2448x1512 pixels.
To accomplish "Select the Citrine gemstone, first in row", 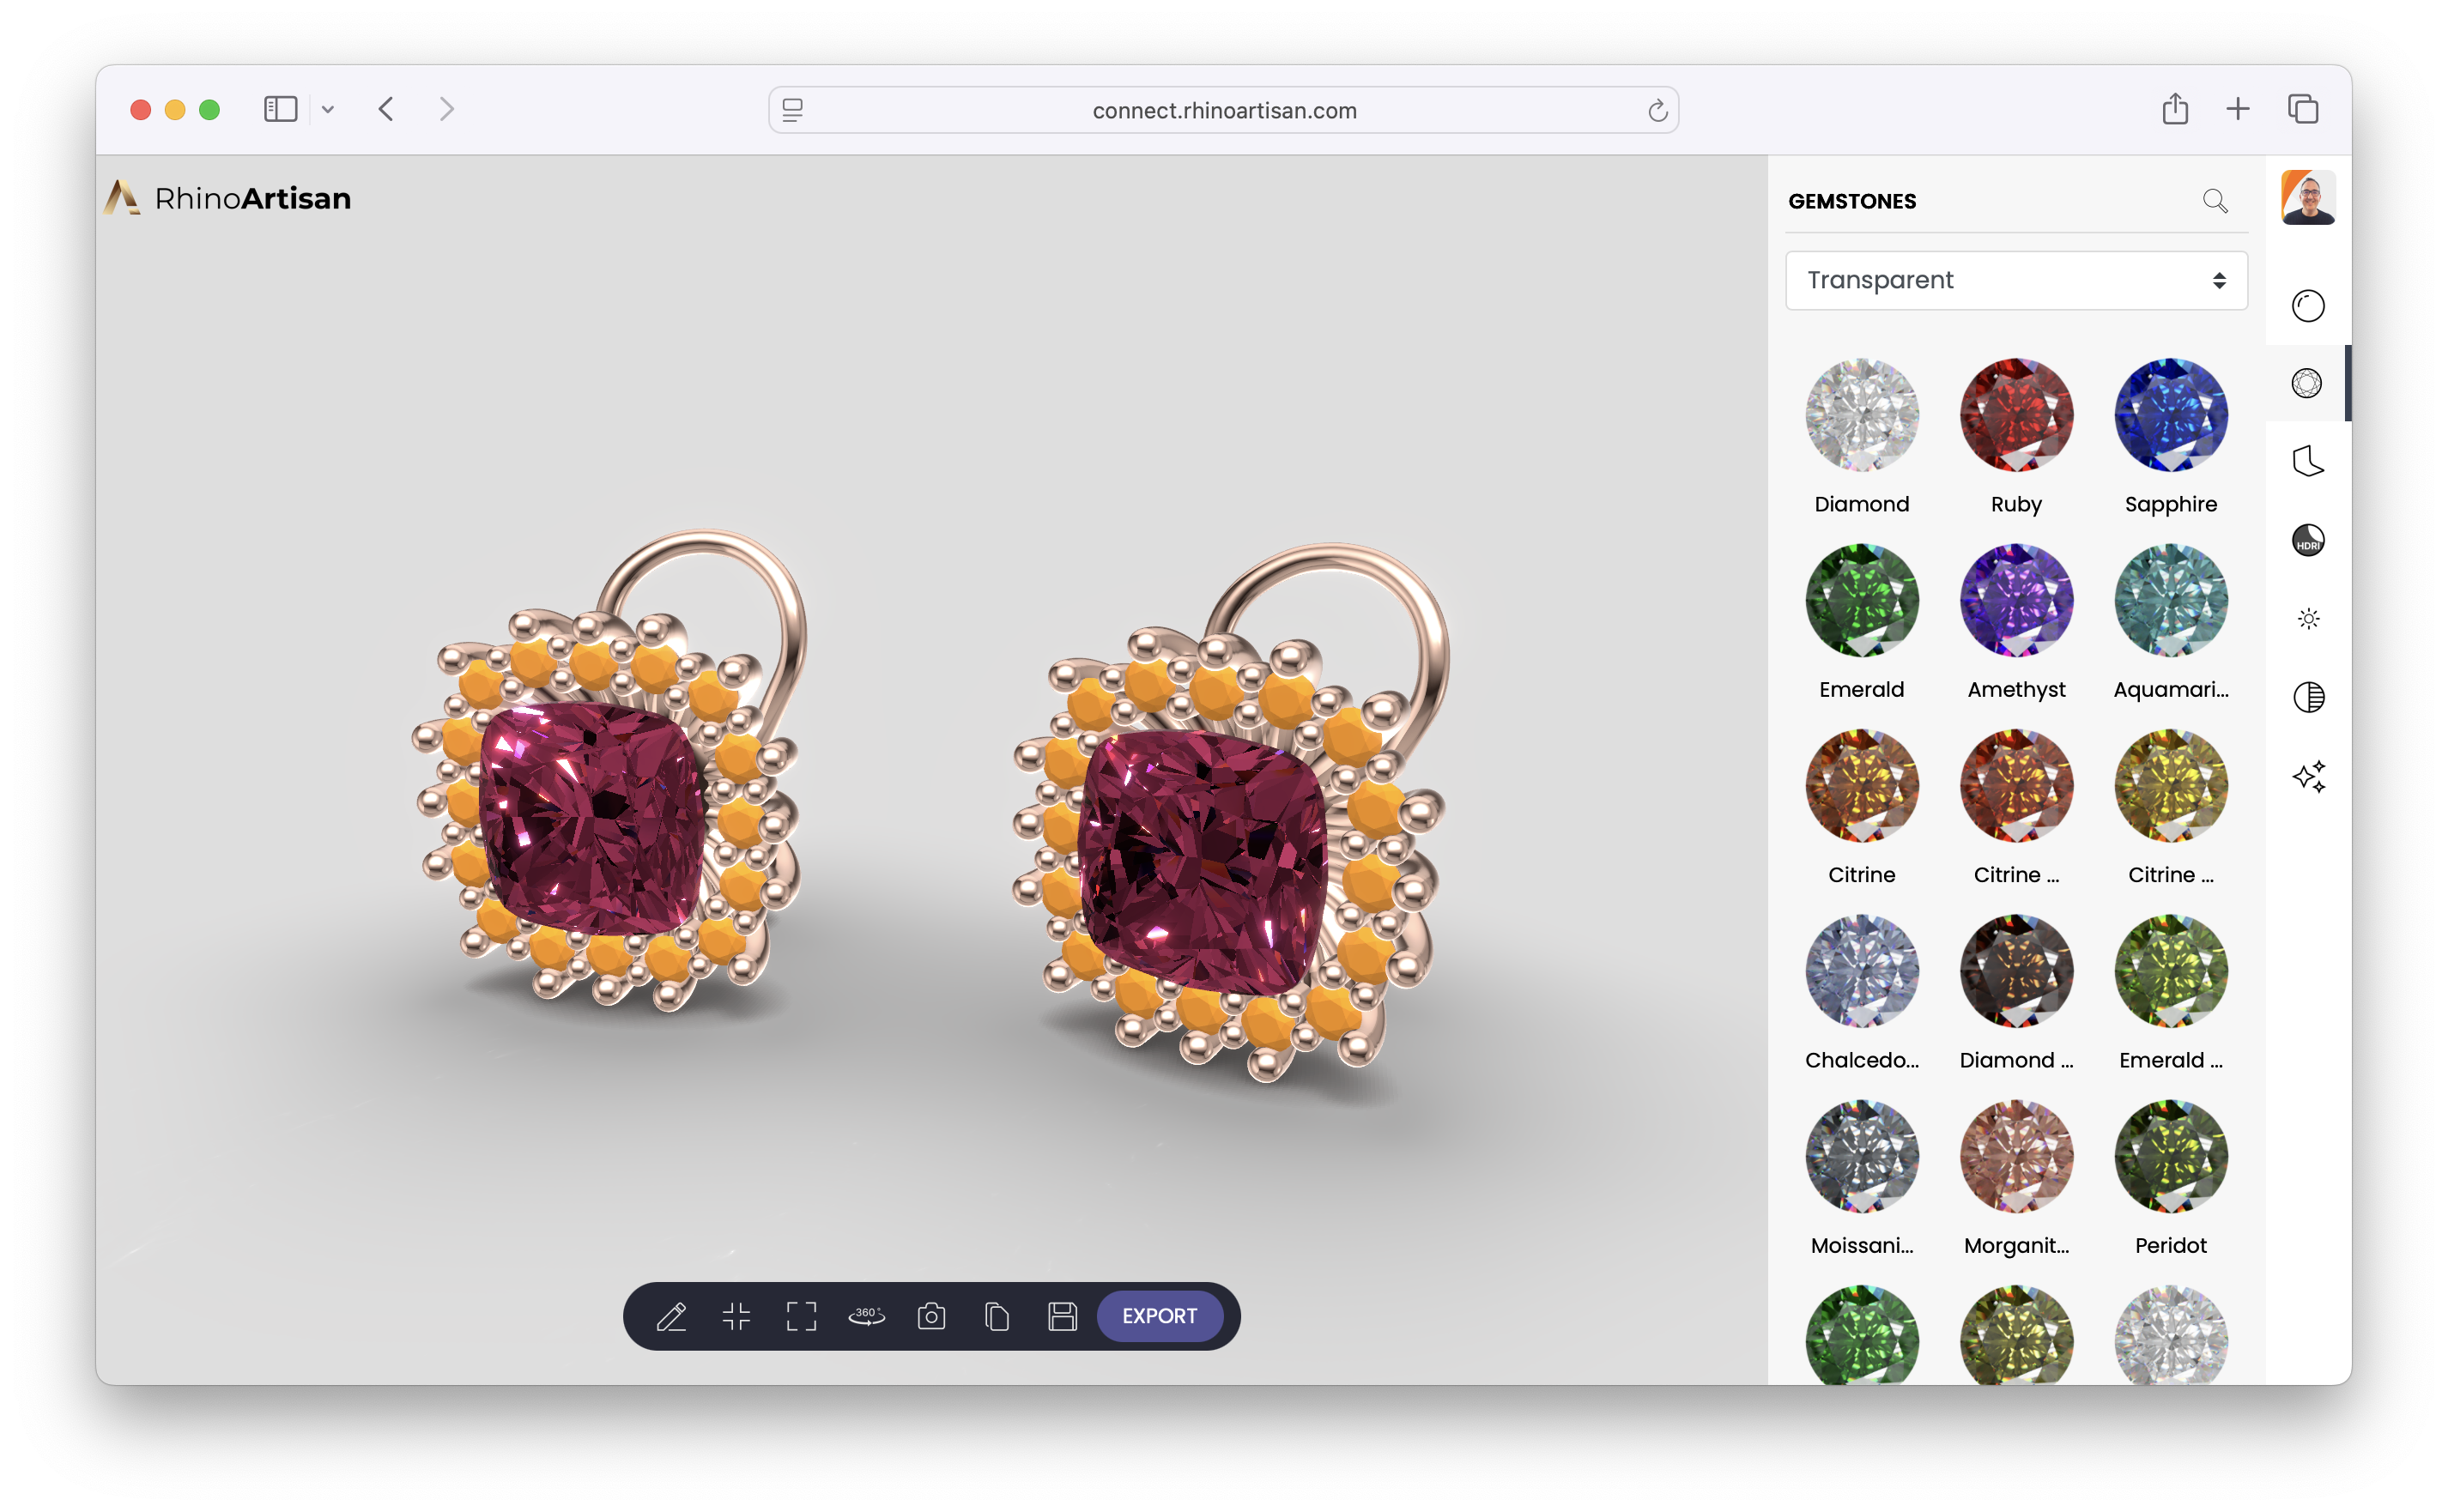I will click(1861, 785).
